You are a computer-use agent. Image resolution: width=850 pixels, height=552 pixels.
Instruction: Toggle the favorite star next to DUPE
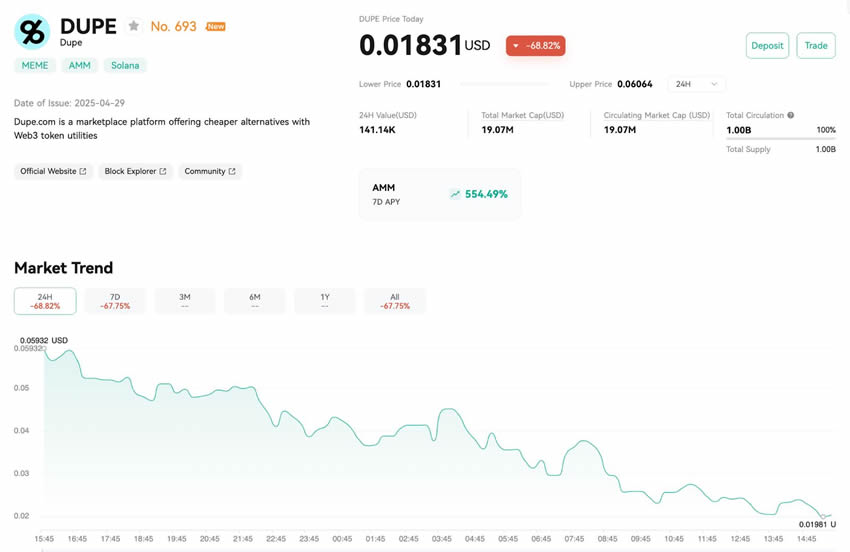pos(133,25)
